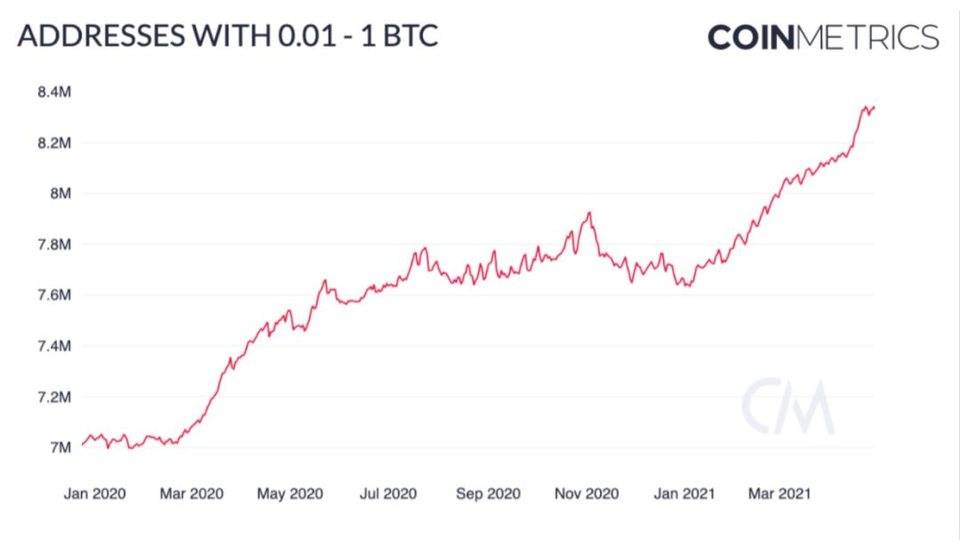Click the chart title ADDRESSES WITH 0.01 - 1 BTC
This screenshot has width=960, height=552.
tap(228, 35)
